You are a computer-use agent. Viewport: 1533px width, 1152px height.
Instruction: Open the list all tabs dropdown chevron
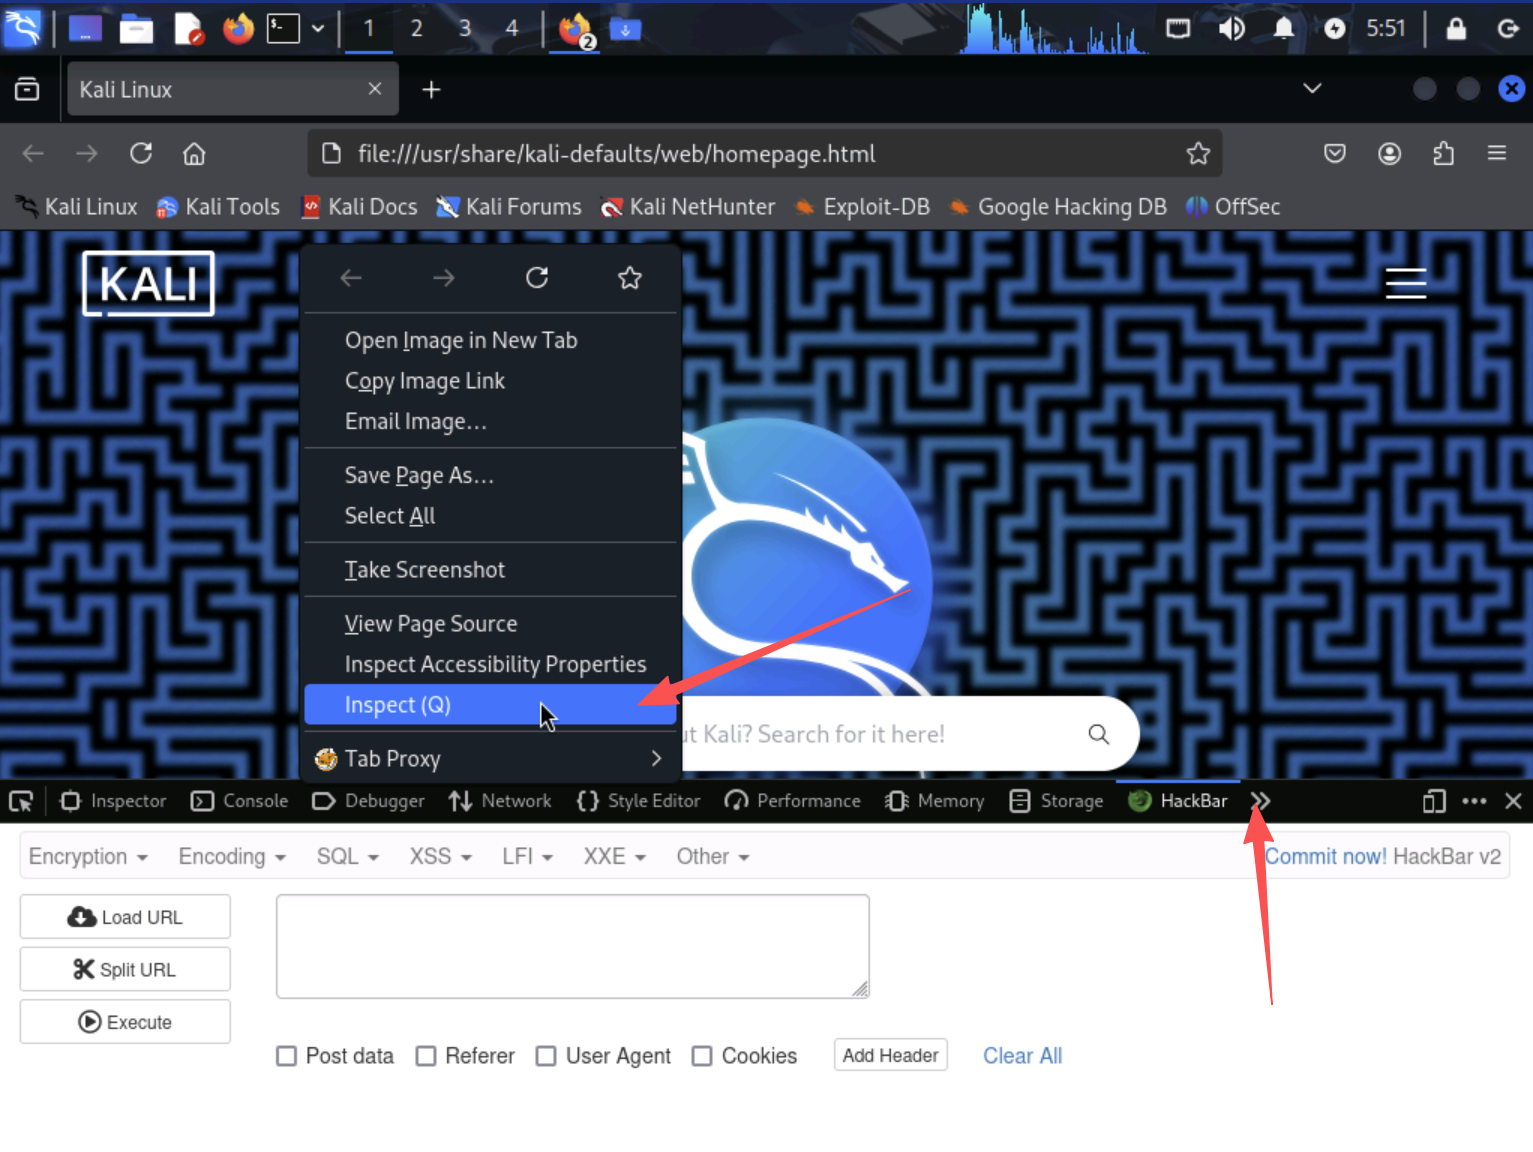coord(1312,89)
